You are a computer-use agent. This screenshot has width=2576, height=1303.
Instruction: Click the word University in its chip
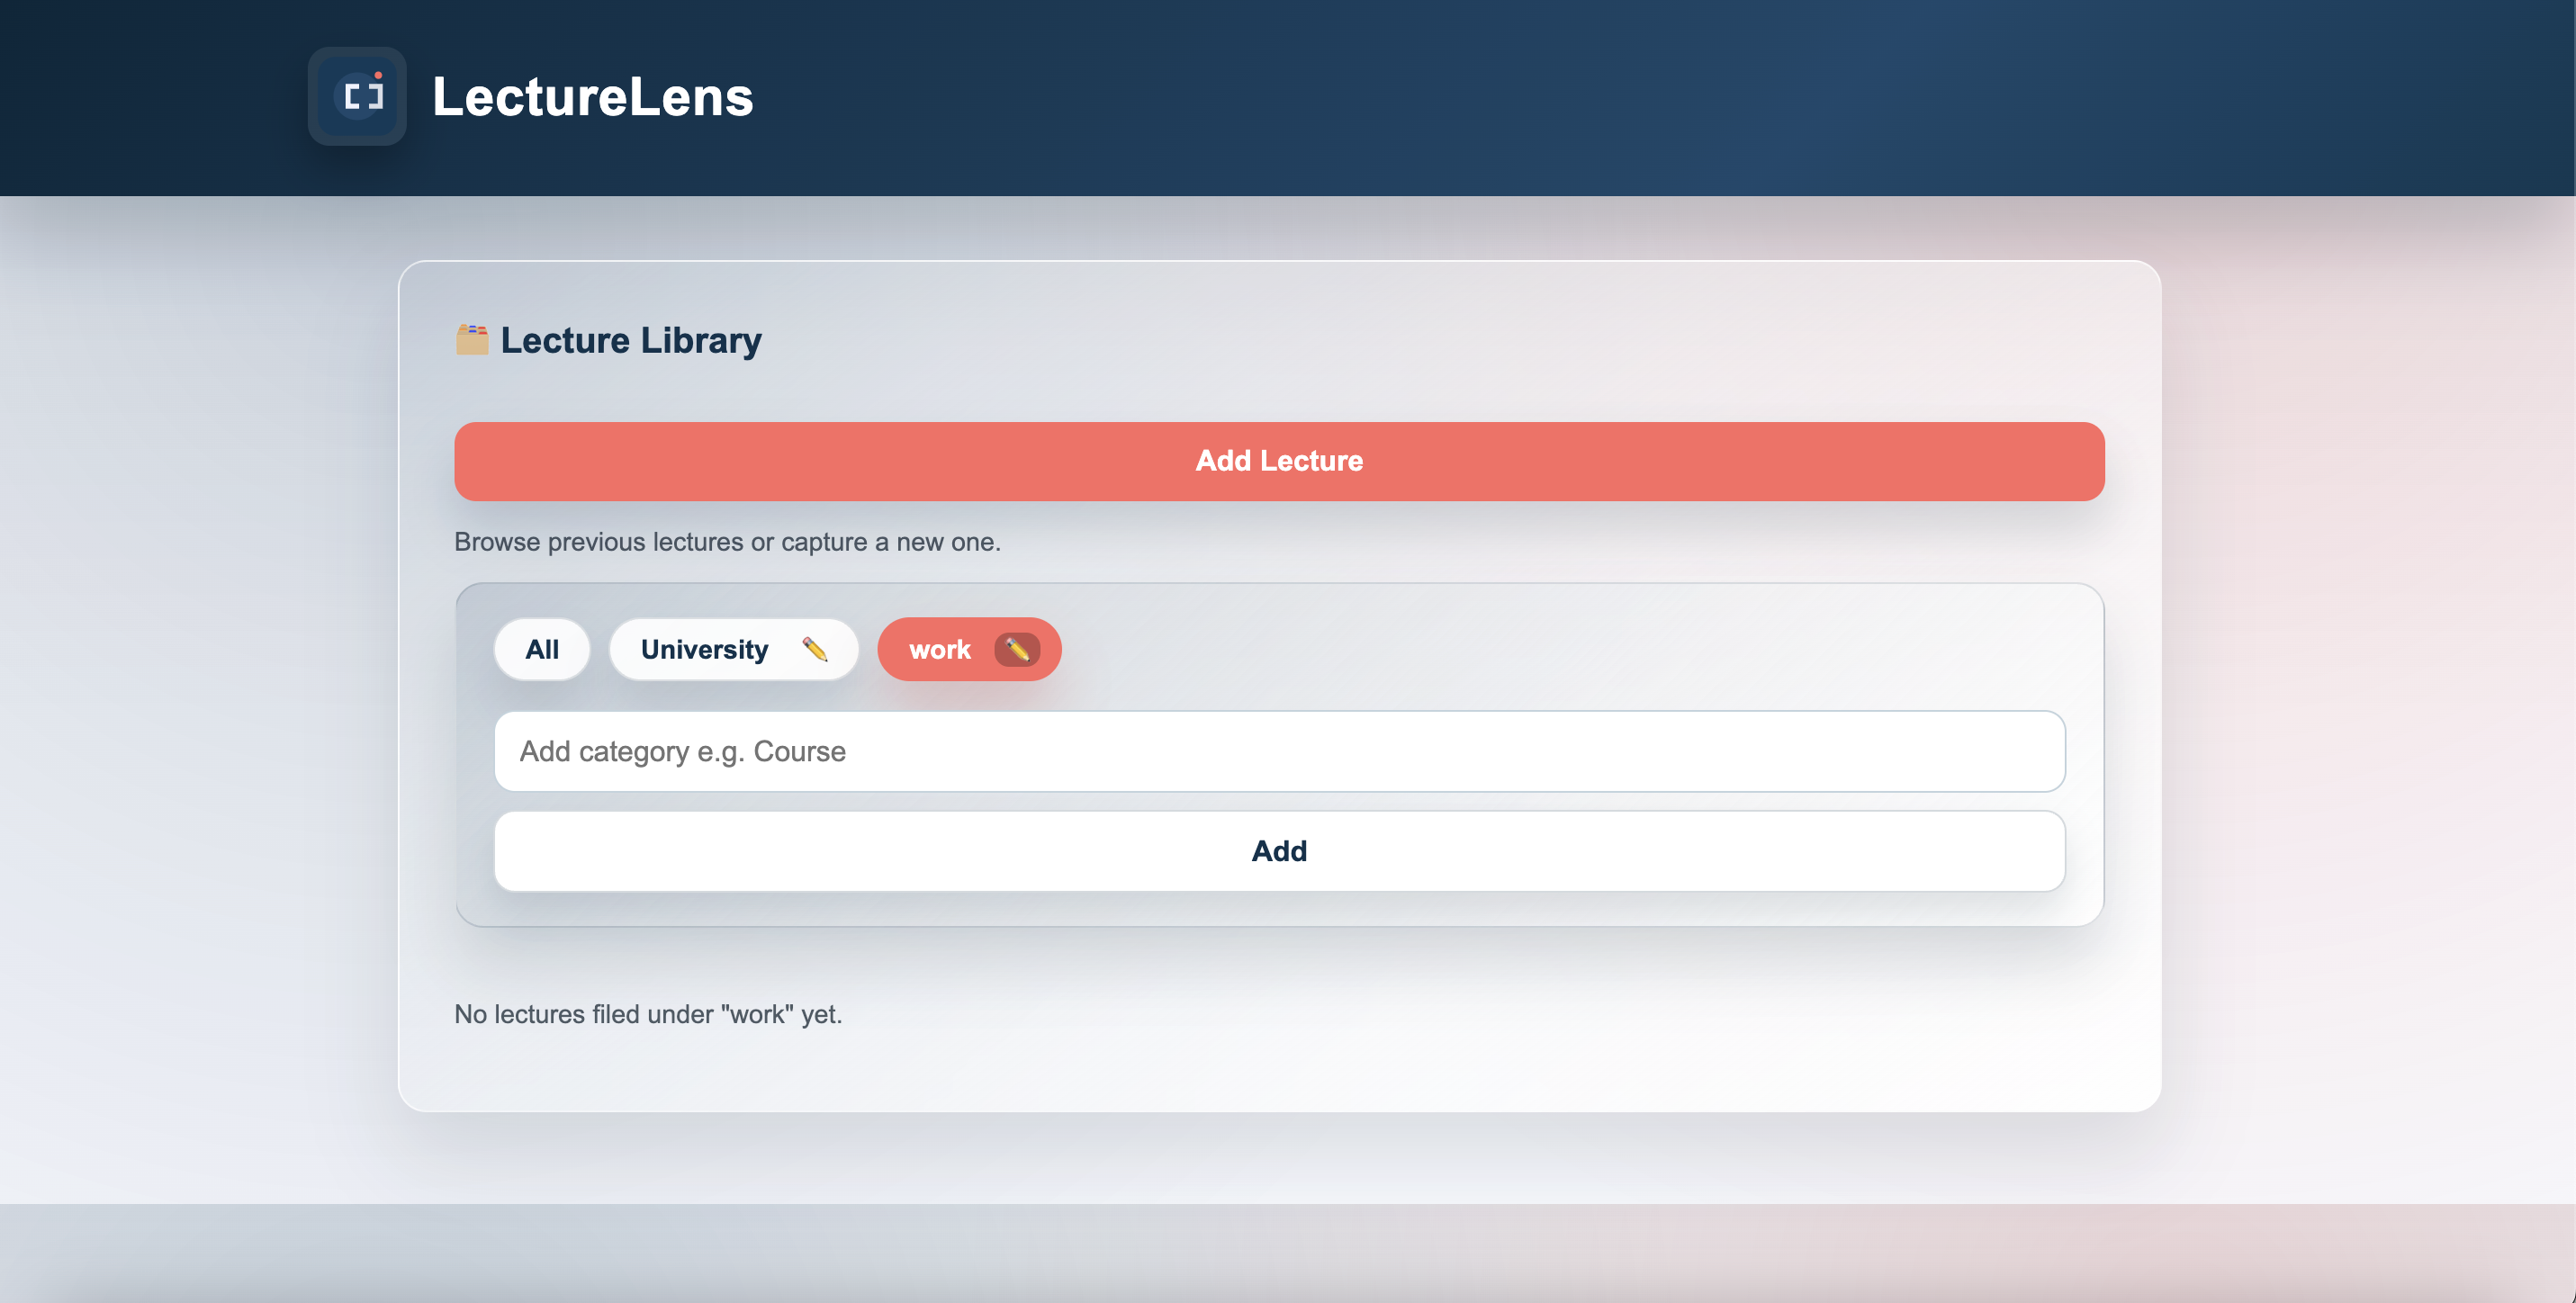(x=704, y=649)
